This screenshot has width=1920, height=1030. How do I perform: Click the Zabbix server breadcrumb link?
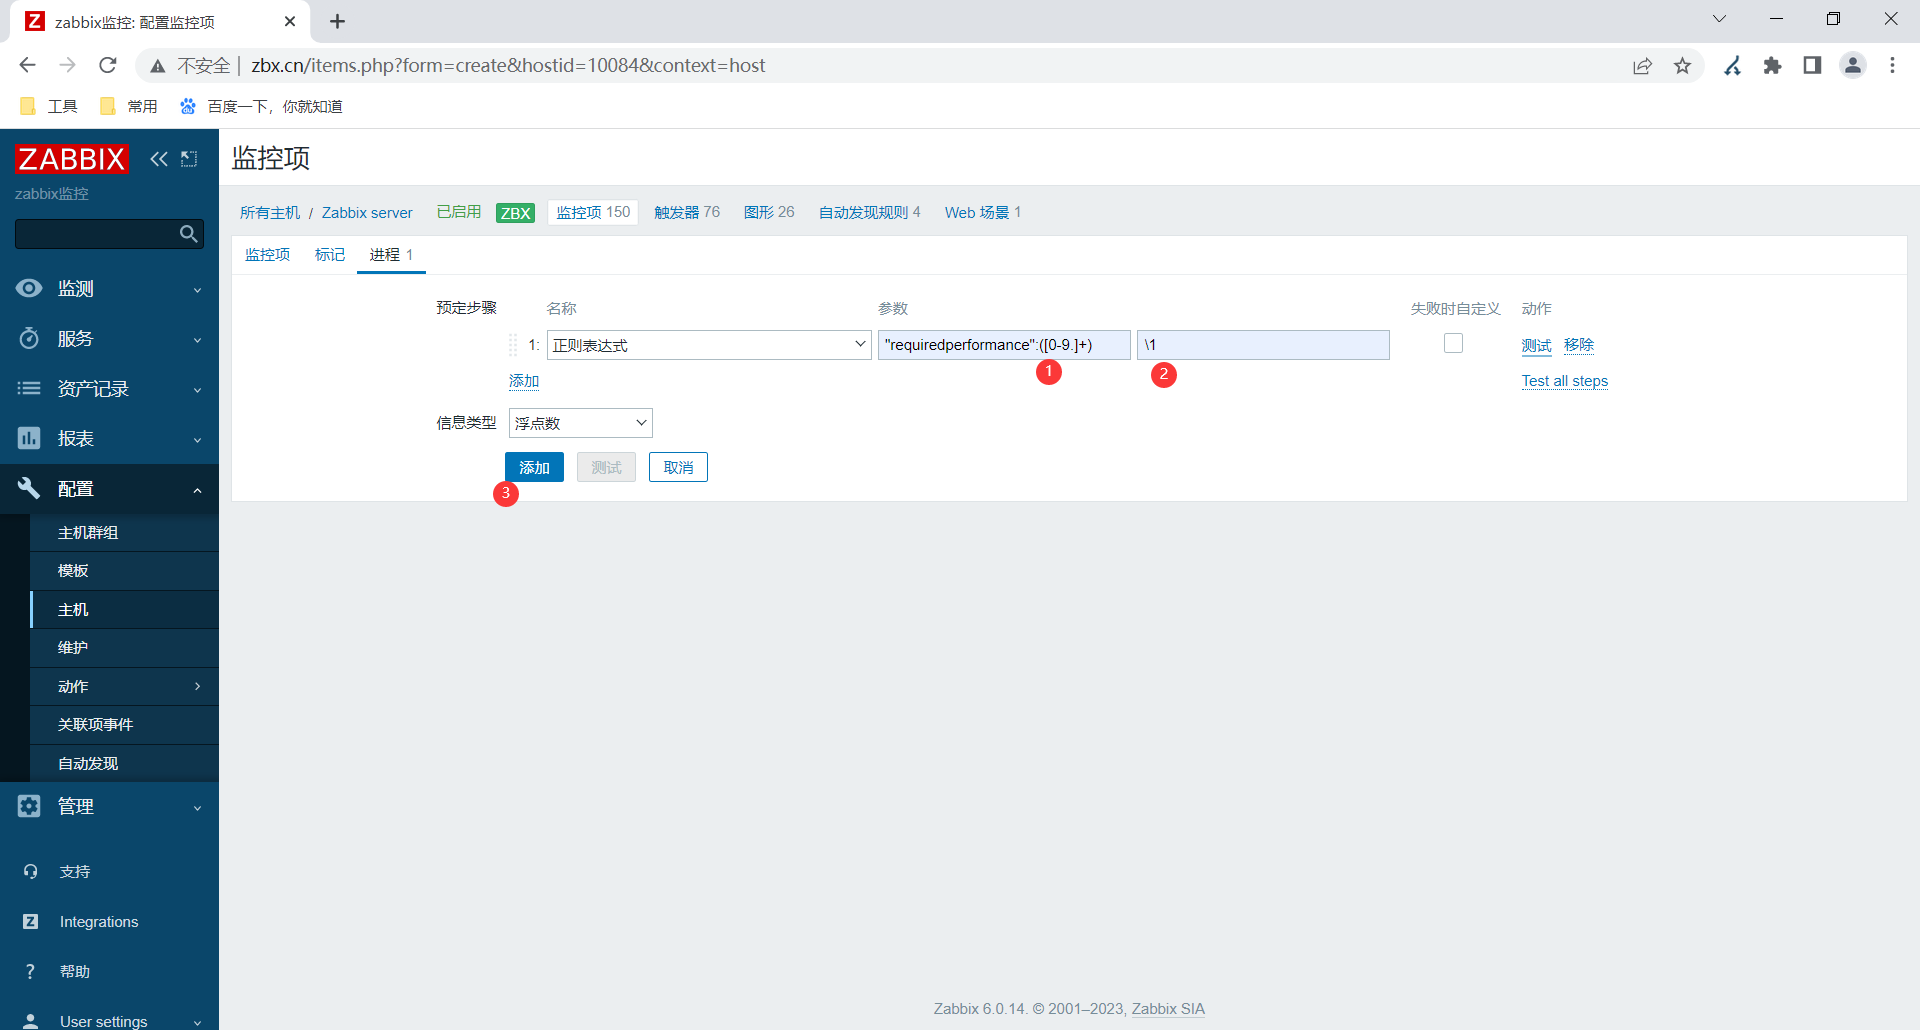click(367, 213)
